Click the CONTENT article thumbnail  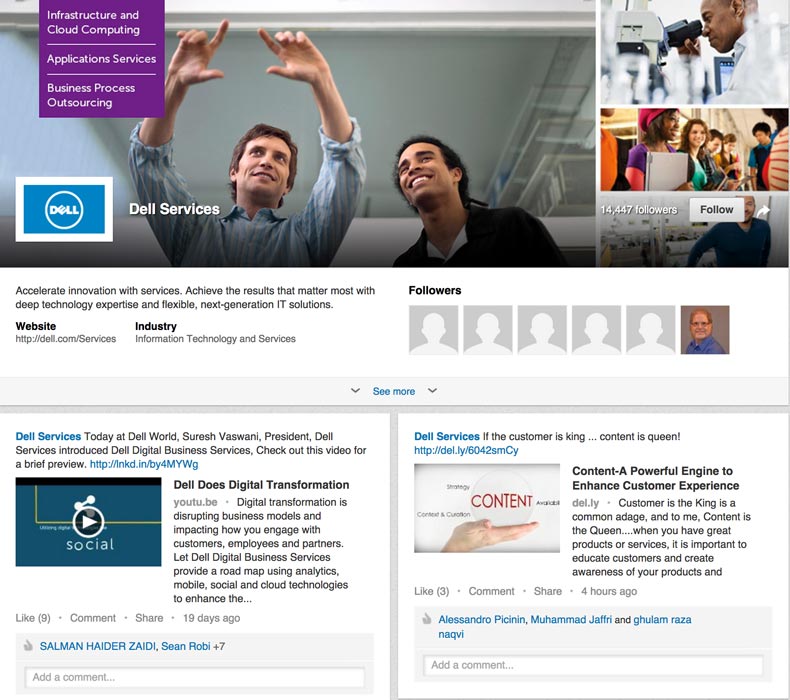coord(487,508)
